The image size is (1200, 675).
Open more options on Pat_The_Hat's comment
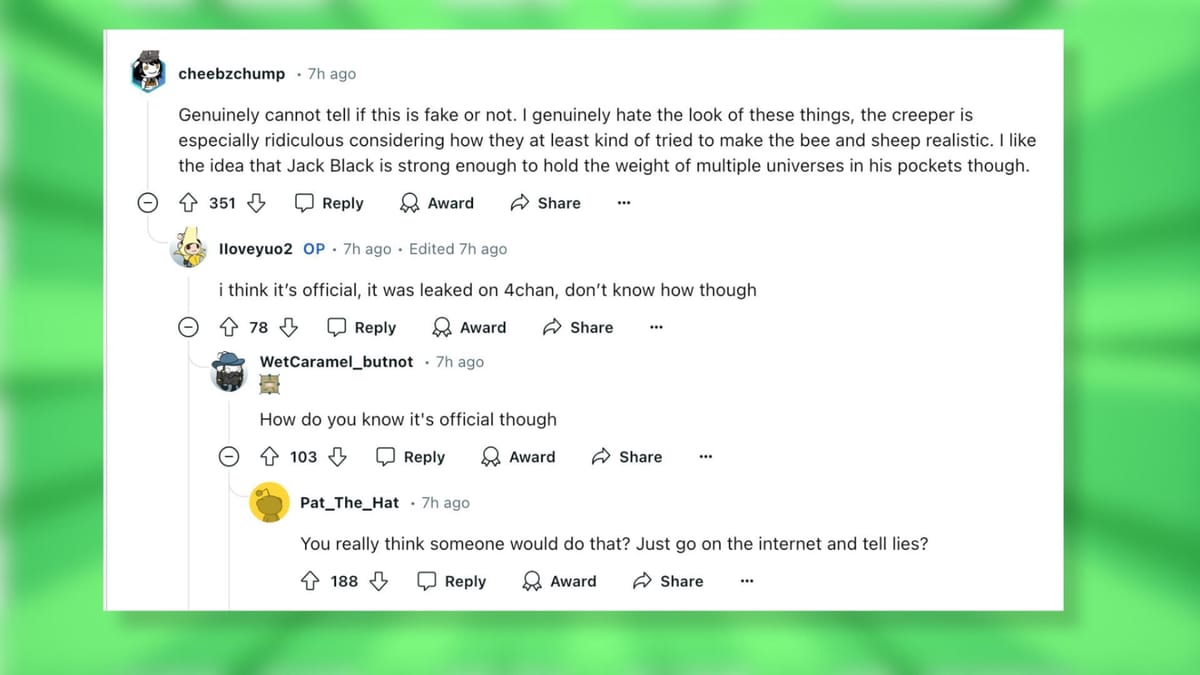746,581
